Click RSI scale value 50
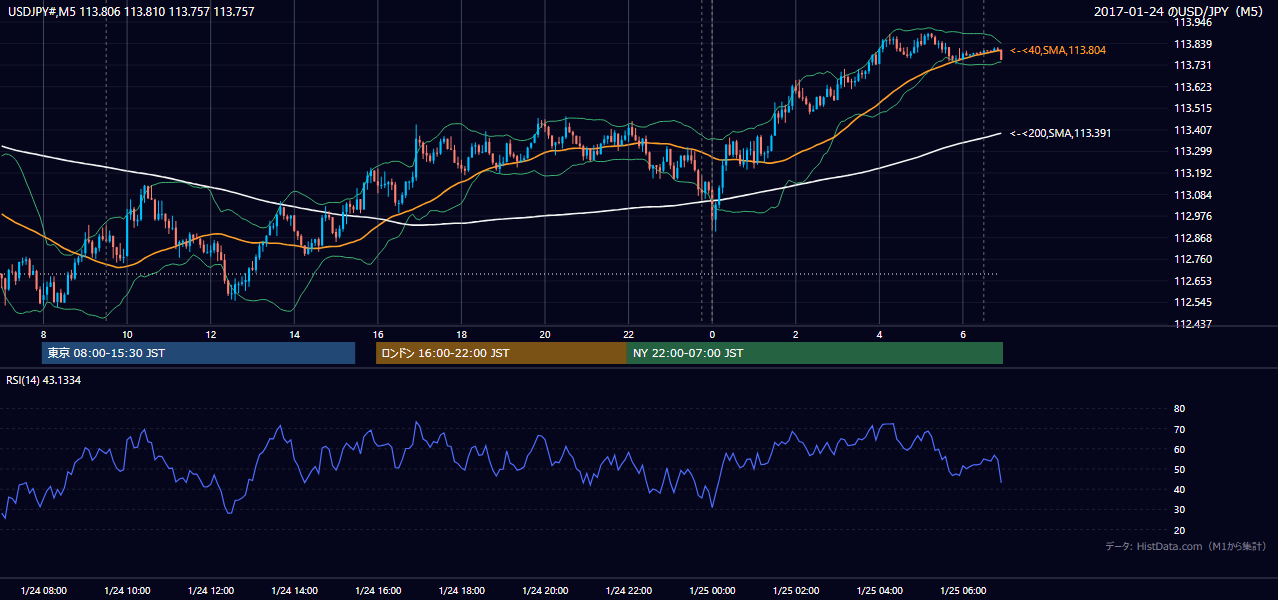 click(1179, 469)
